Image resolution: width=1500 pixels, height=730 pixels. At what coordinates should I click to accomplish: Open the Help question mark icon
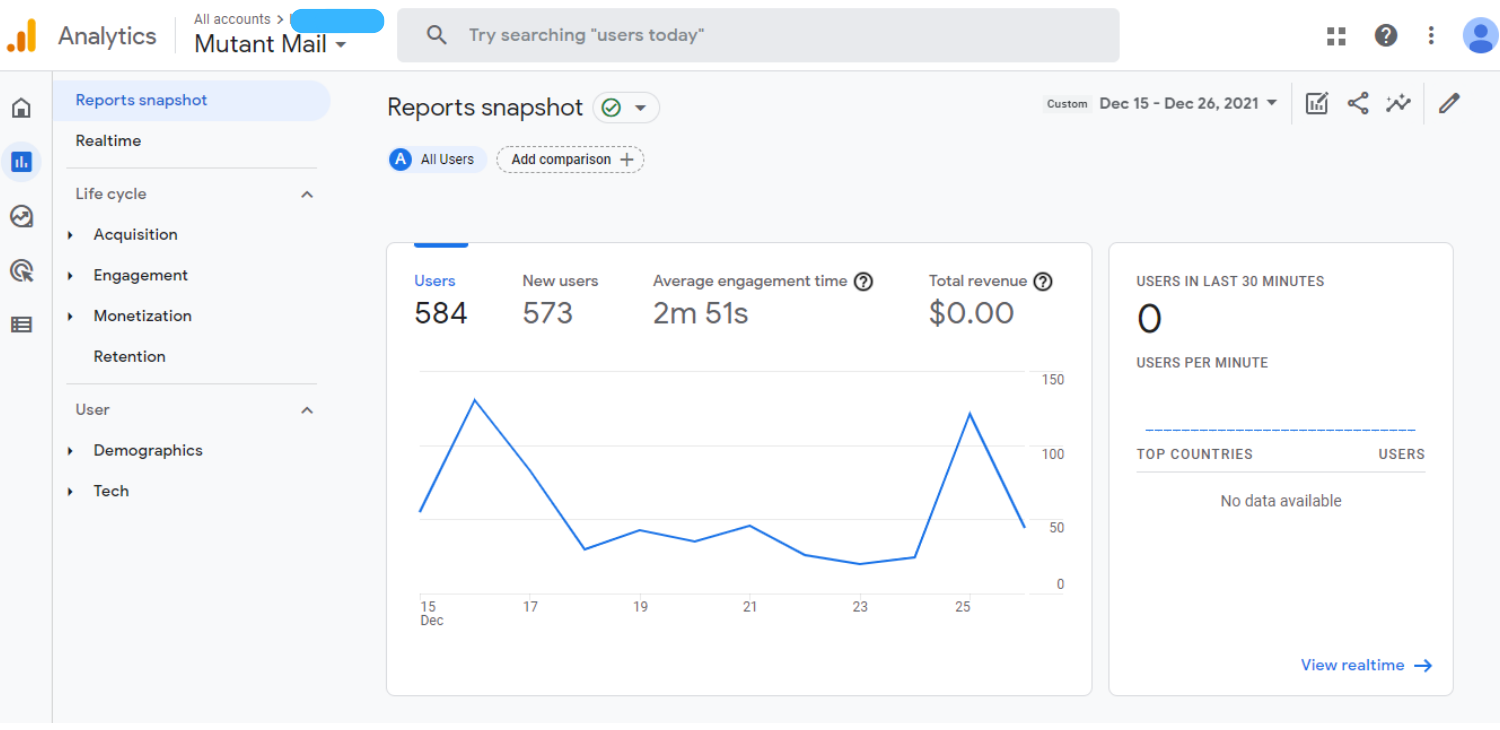pos(1385,36)
